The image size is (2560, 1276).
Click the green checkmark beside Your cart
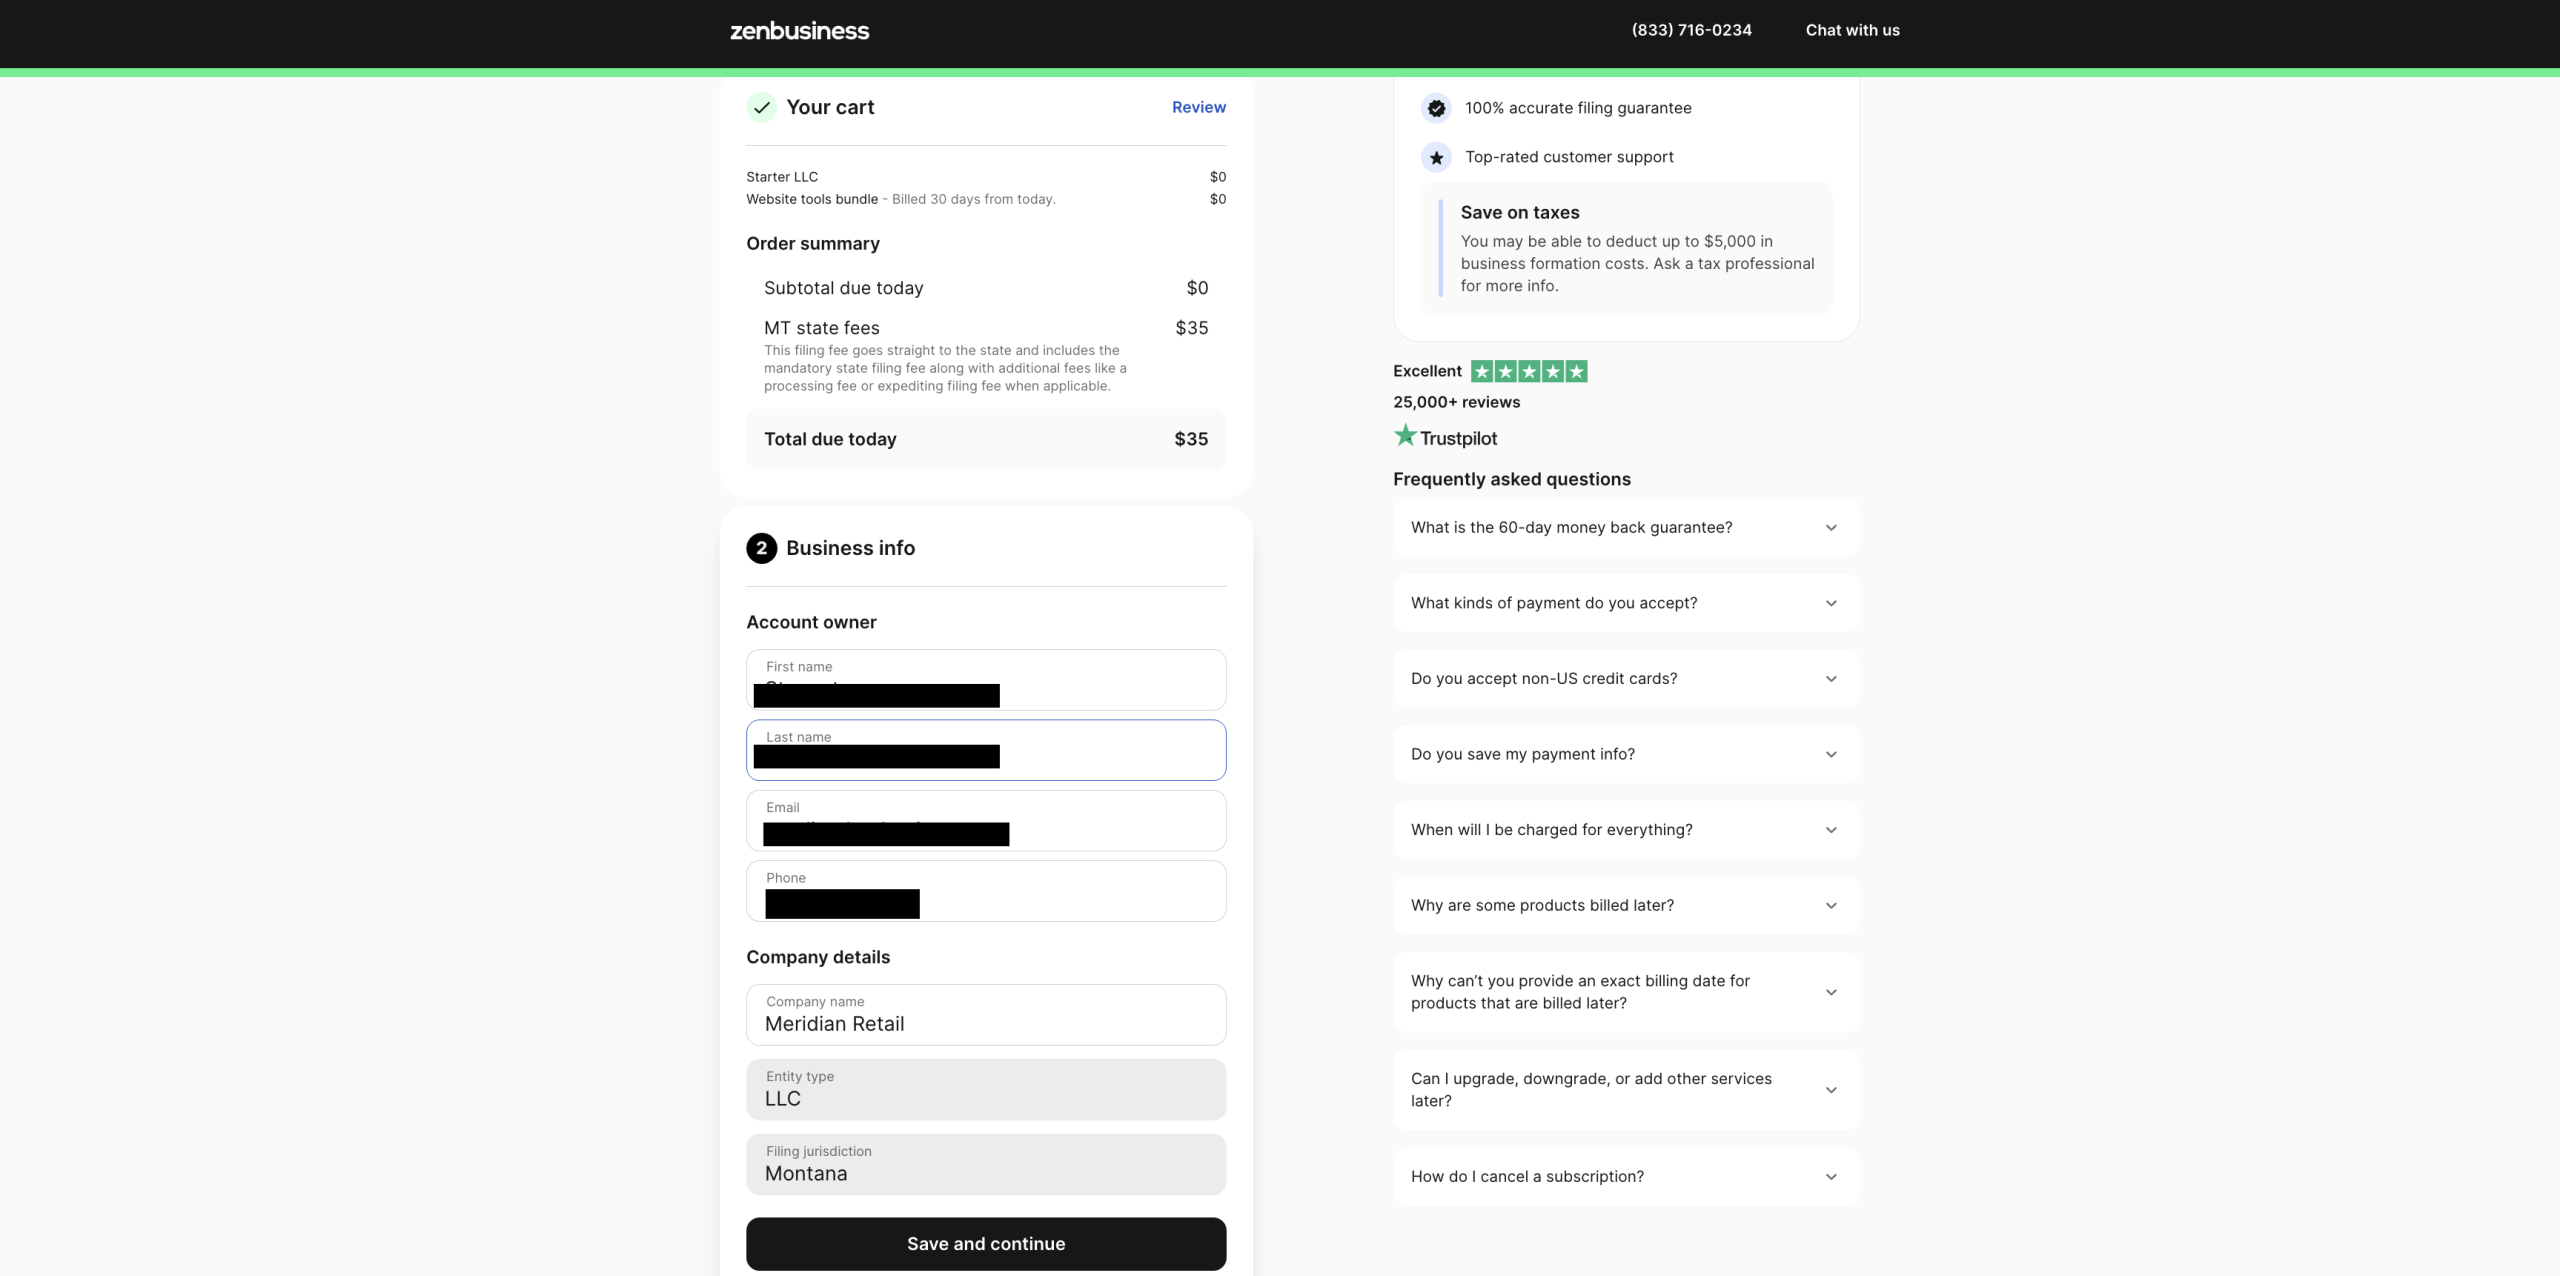click(x=761, y=107)
